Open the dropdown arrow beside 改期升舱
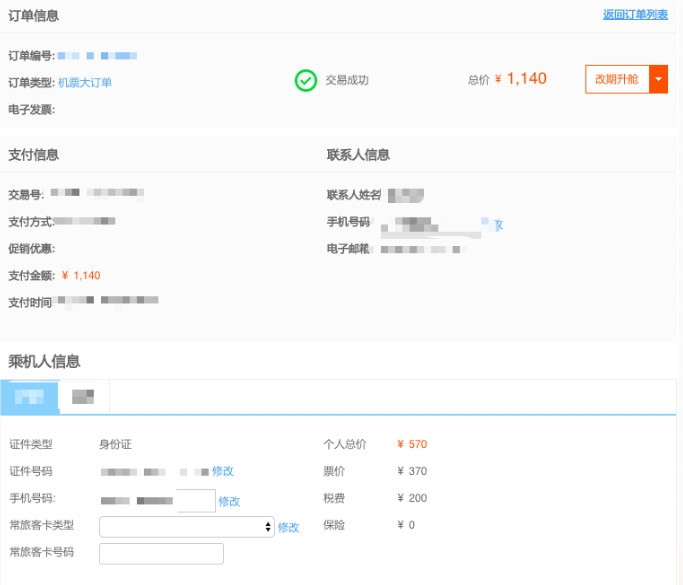683x585 pixels. tap(658, 79)
